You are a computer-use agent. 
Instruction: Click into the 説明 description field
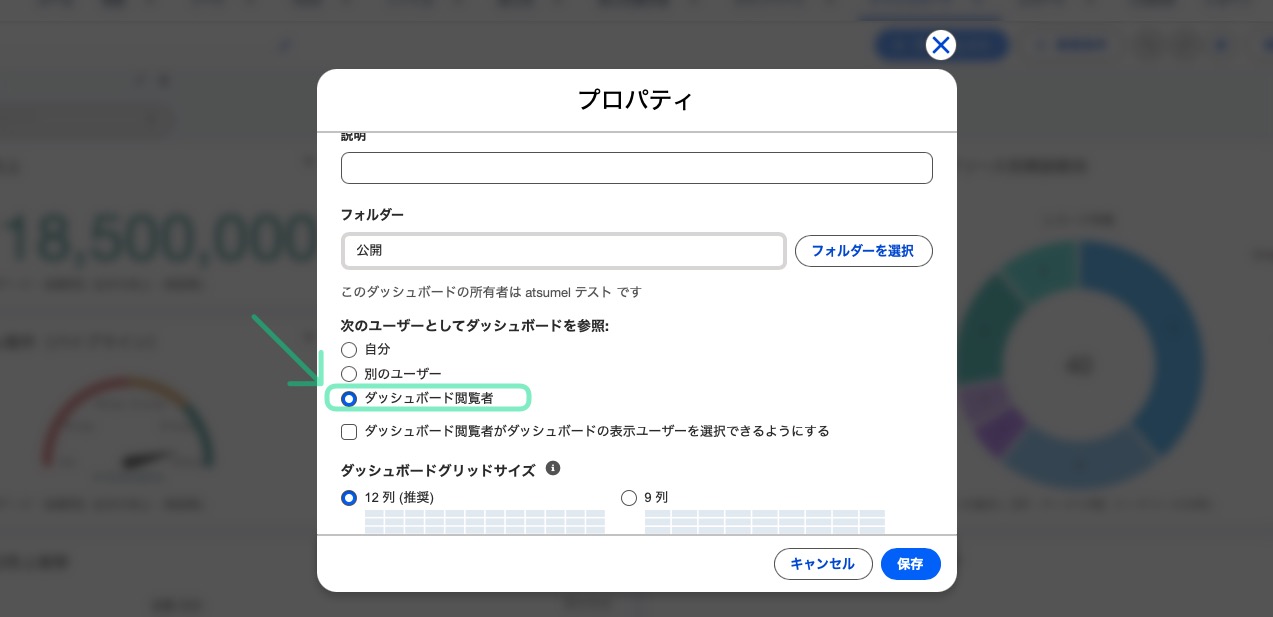(x=637, y=168)
